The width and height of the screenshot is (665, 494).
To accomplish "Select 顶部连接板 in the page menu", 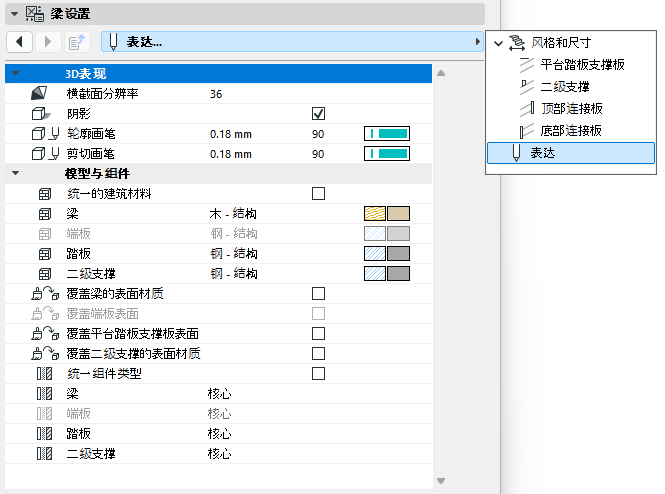I will [572, 109].
